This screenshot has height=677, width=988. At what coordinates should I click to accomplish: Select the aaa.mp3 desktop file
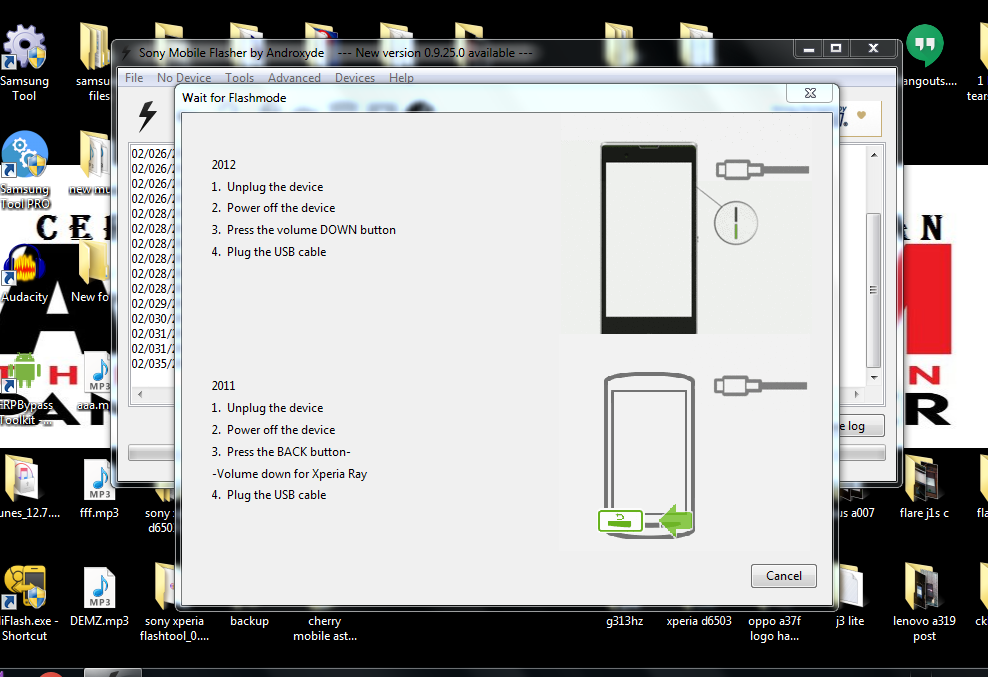pyautogui.click(x=96, y=382)
